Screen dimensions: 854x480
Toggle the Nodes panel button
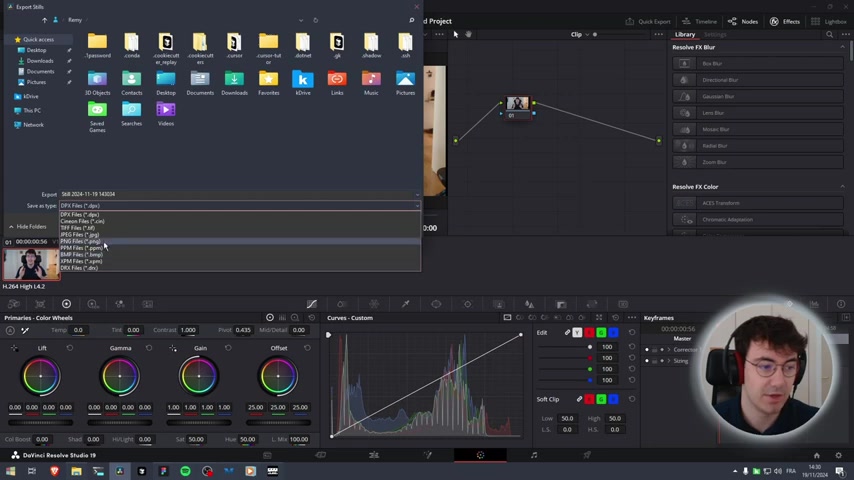743,22
